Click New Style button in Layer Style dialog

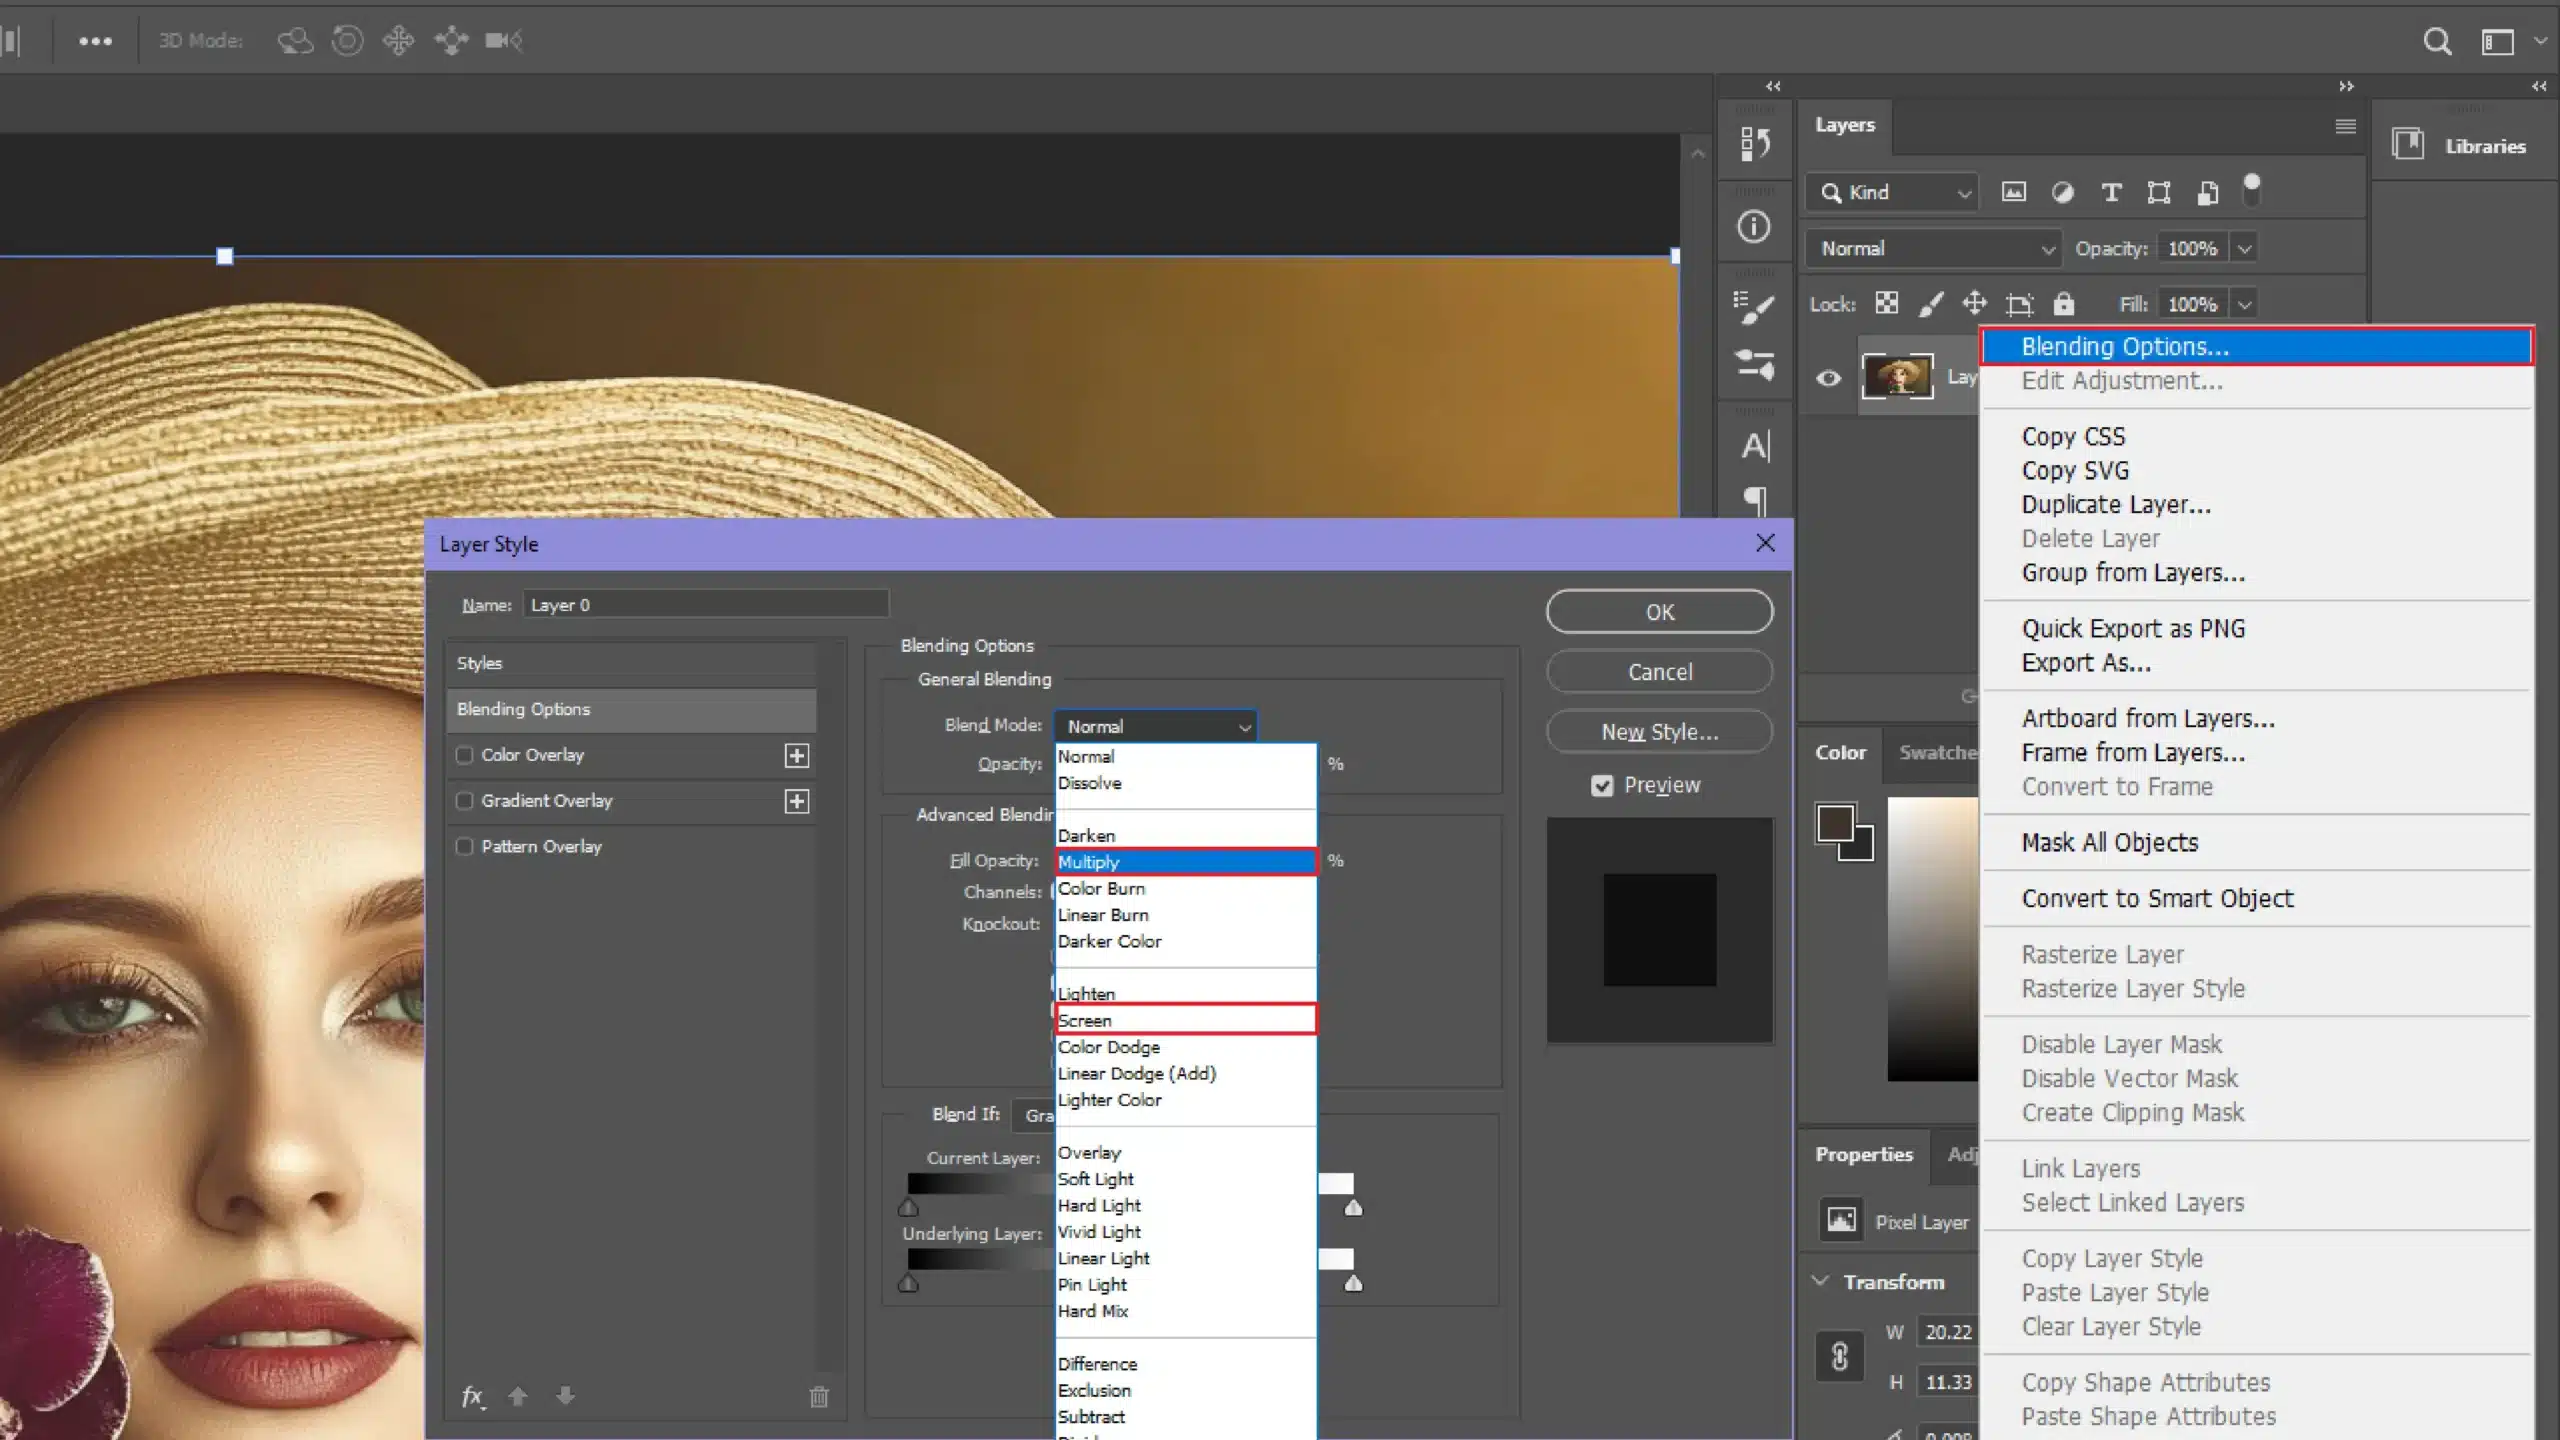[x=1660, y=731]
